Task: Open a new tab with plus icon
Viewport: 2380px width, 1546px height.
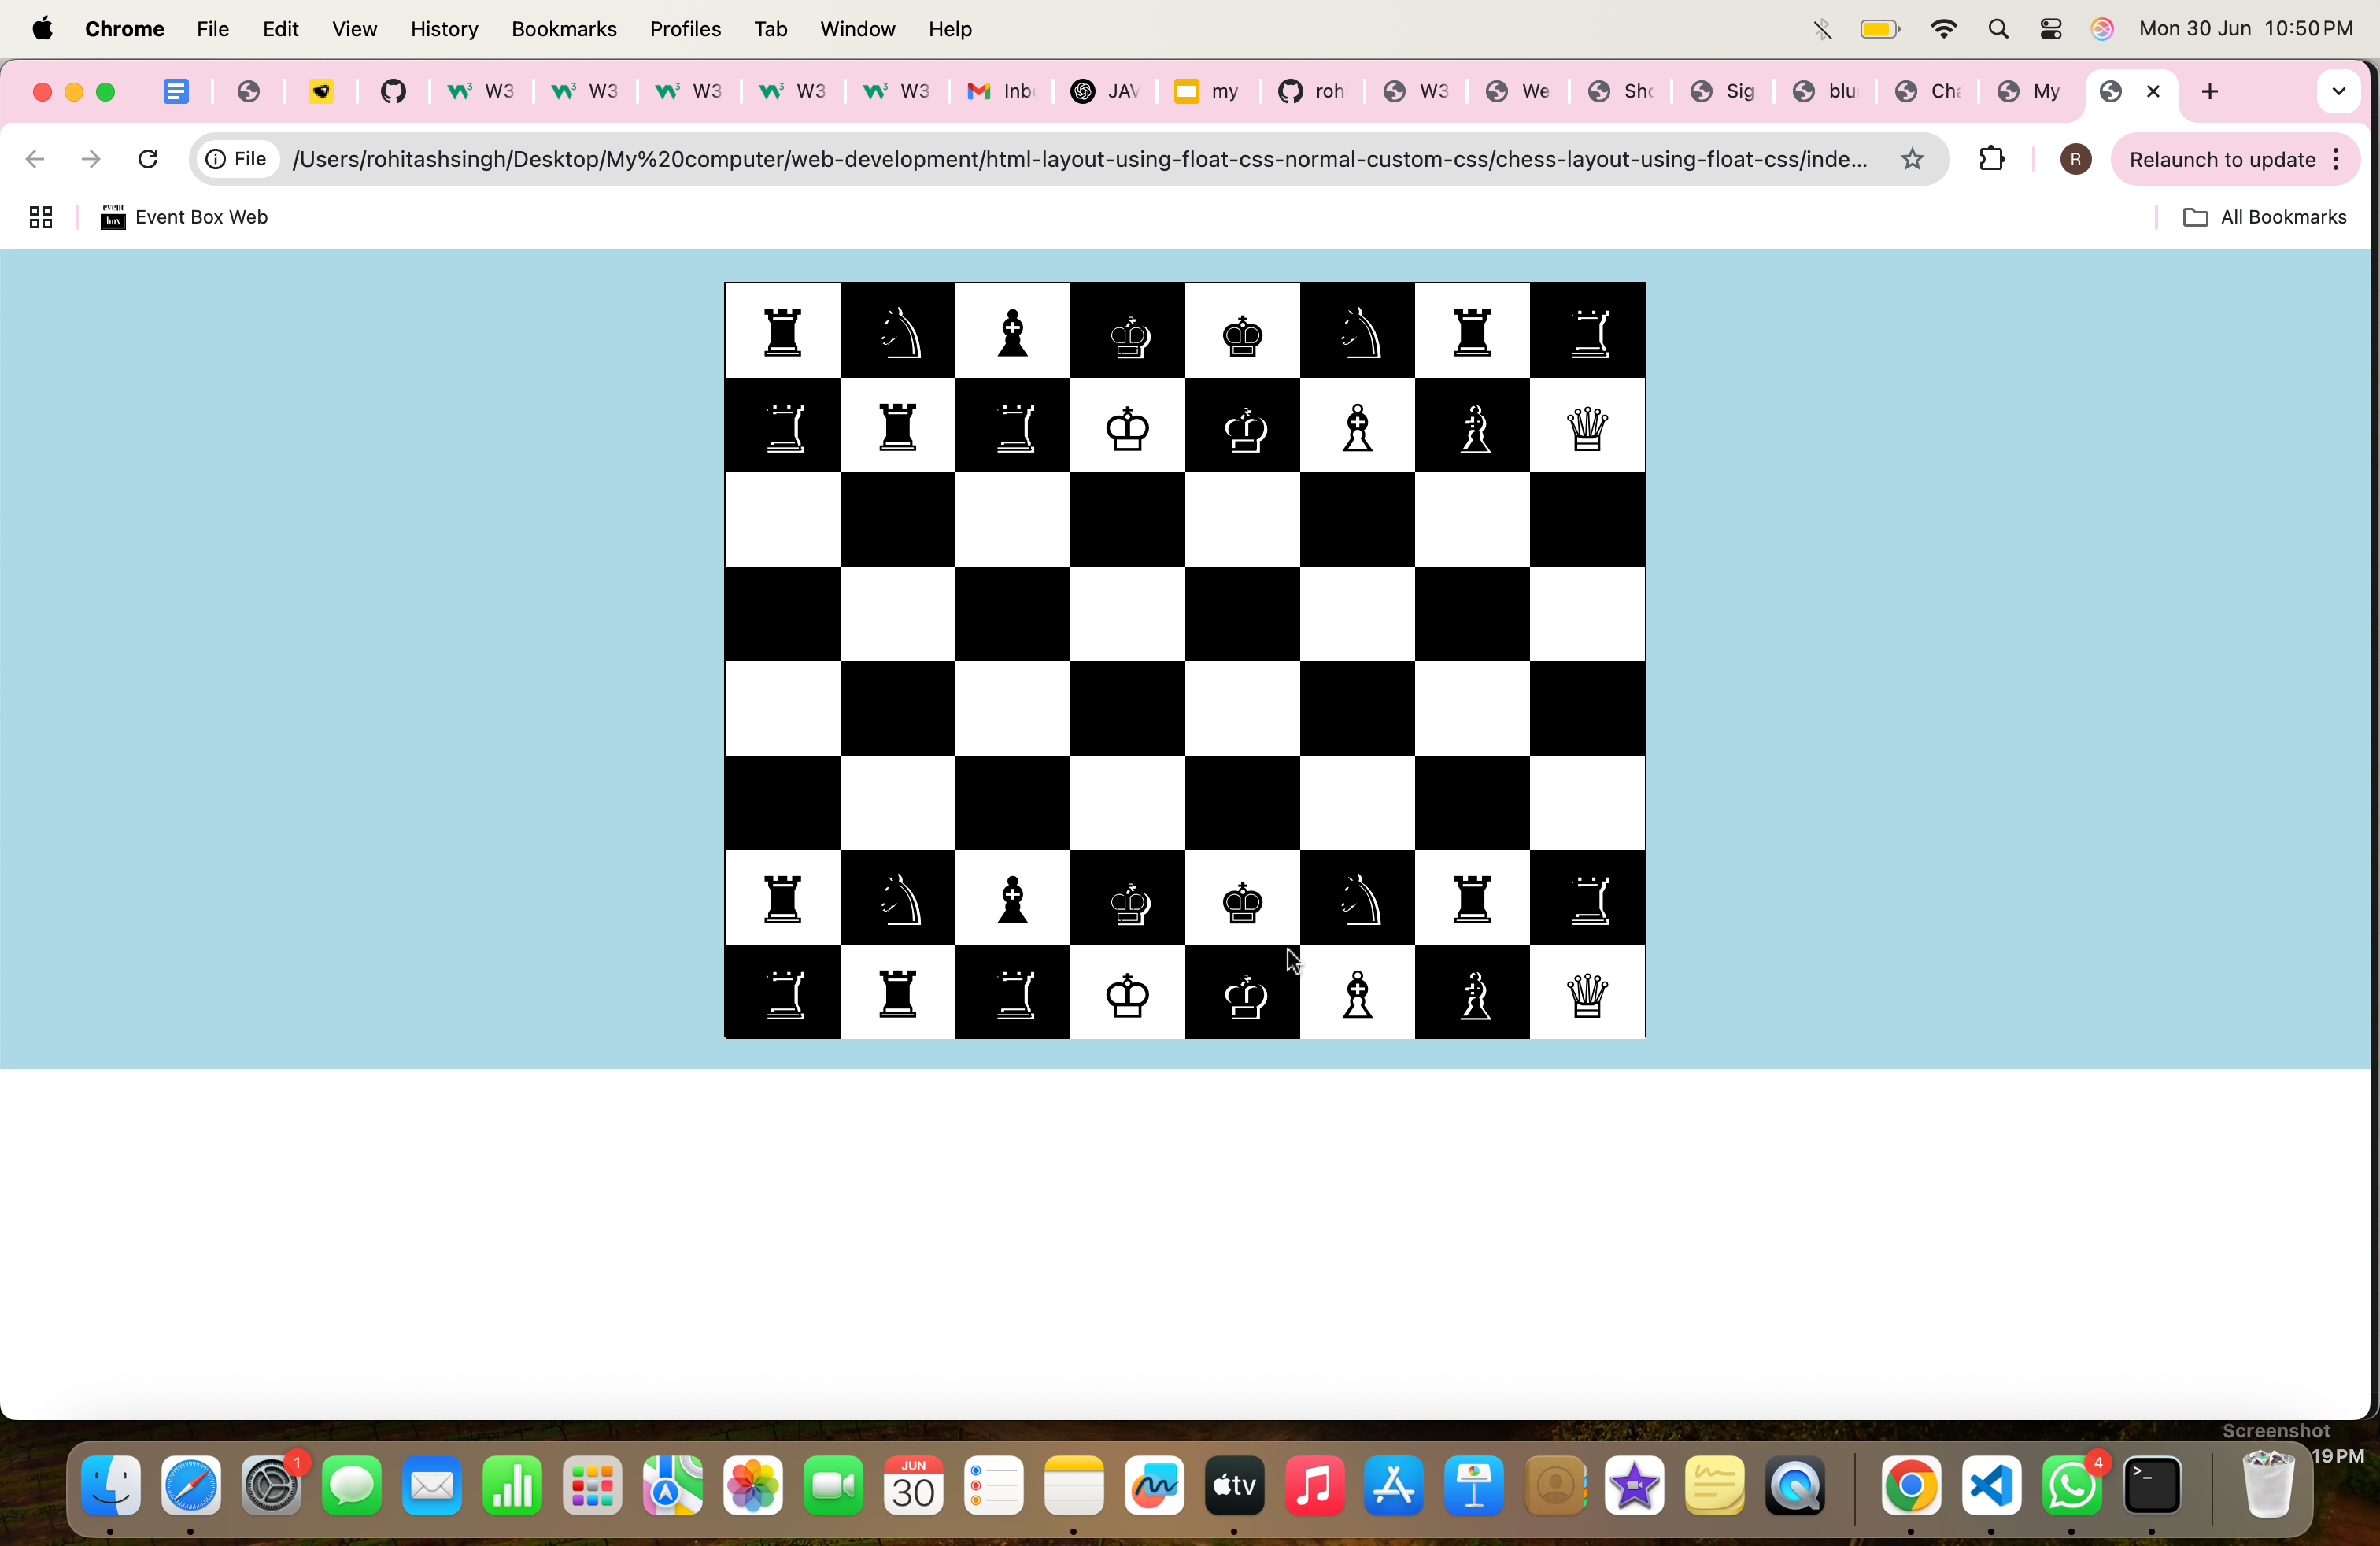Action: (2209, 92)
